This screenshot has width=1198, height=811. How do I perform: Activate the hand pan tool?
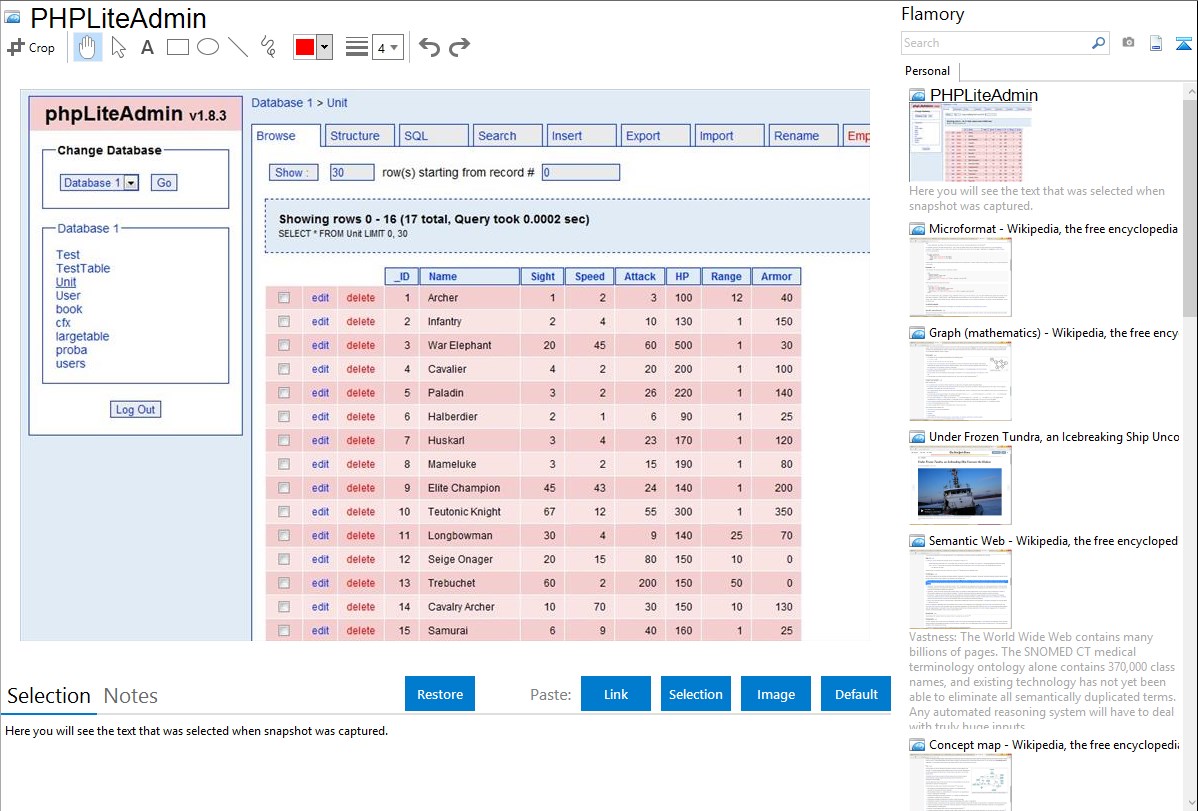88,47
